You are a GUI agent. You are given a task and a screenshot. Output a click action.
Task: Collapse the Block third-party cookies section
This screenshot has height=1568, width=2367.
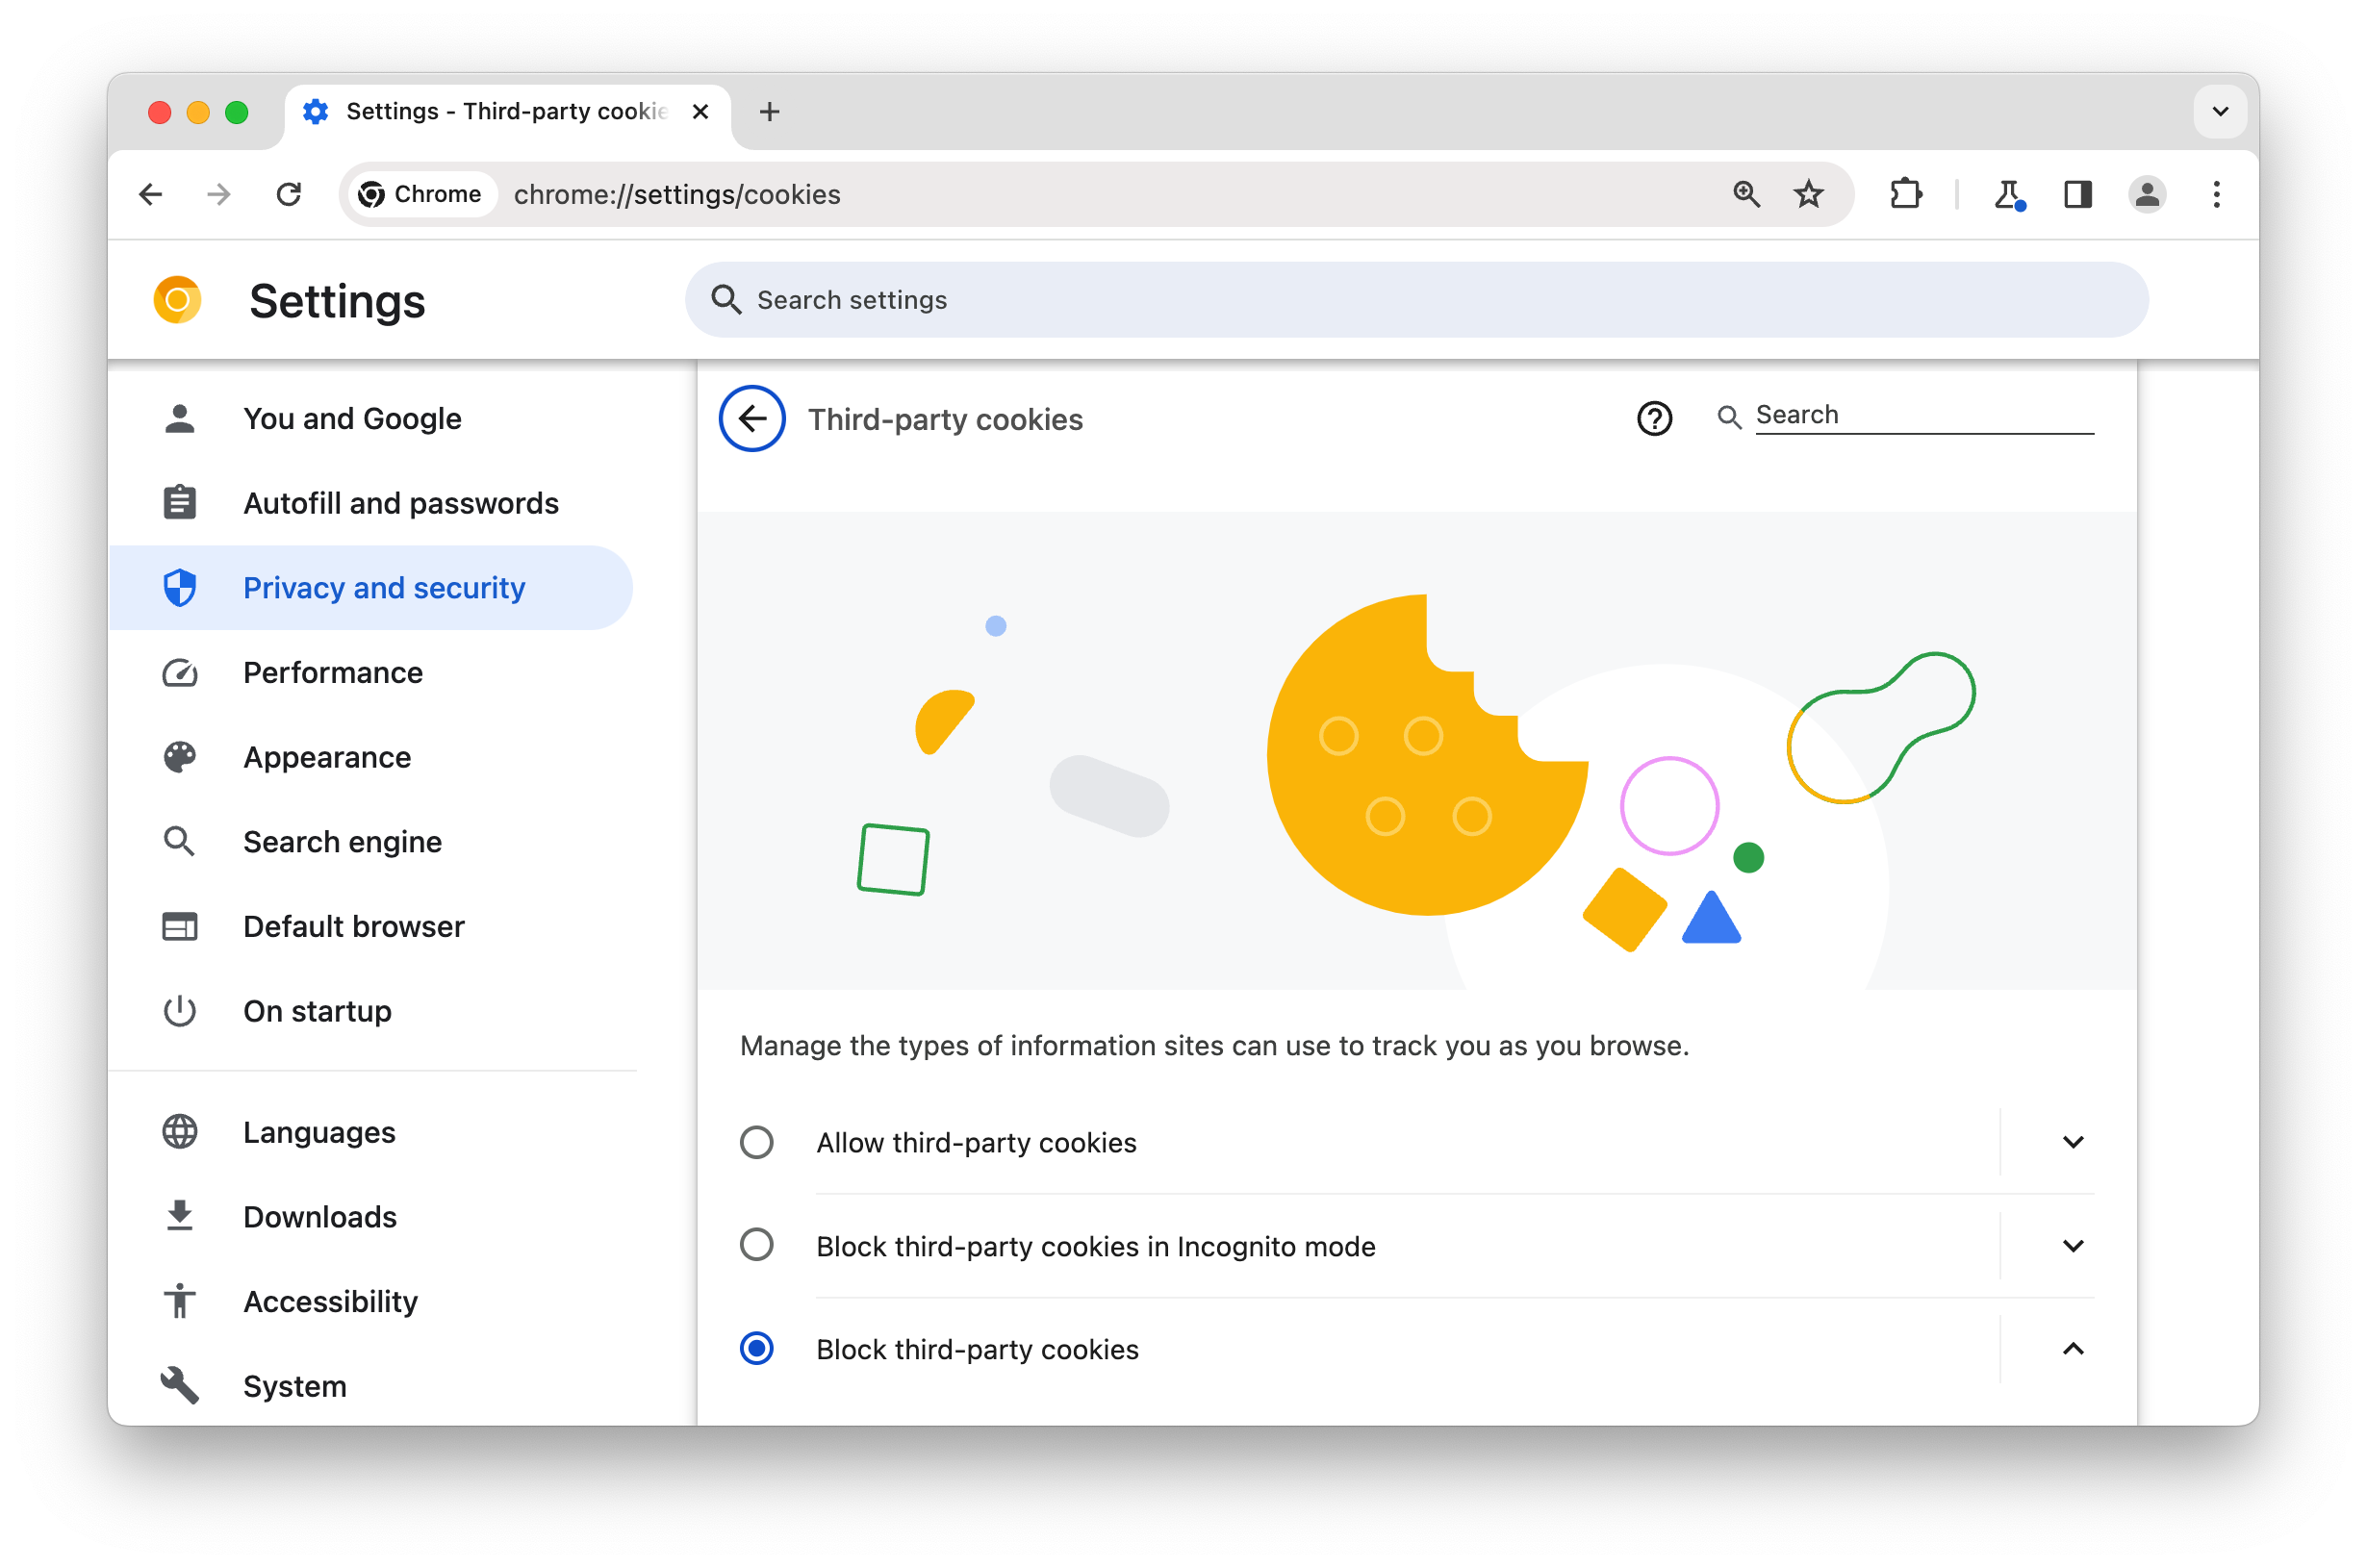(2074, 1350)
